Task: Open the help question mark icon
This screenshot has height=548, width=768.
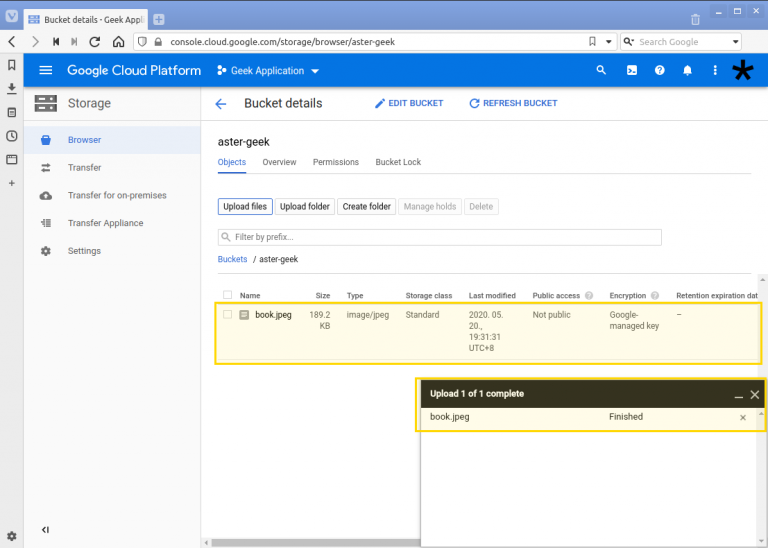Action: point(660,71)
